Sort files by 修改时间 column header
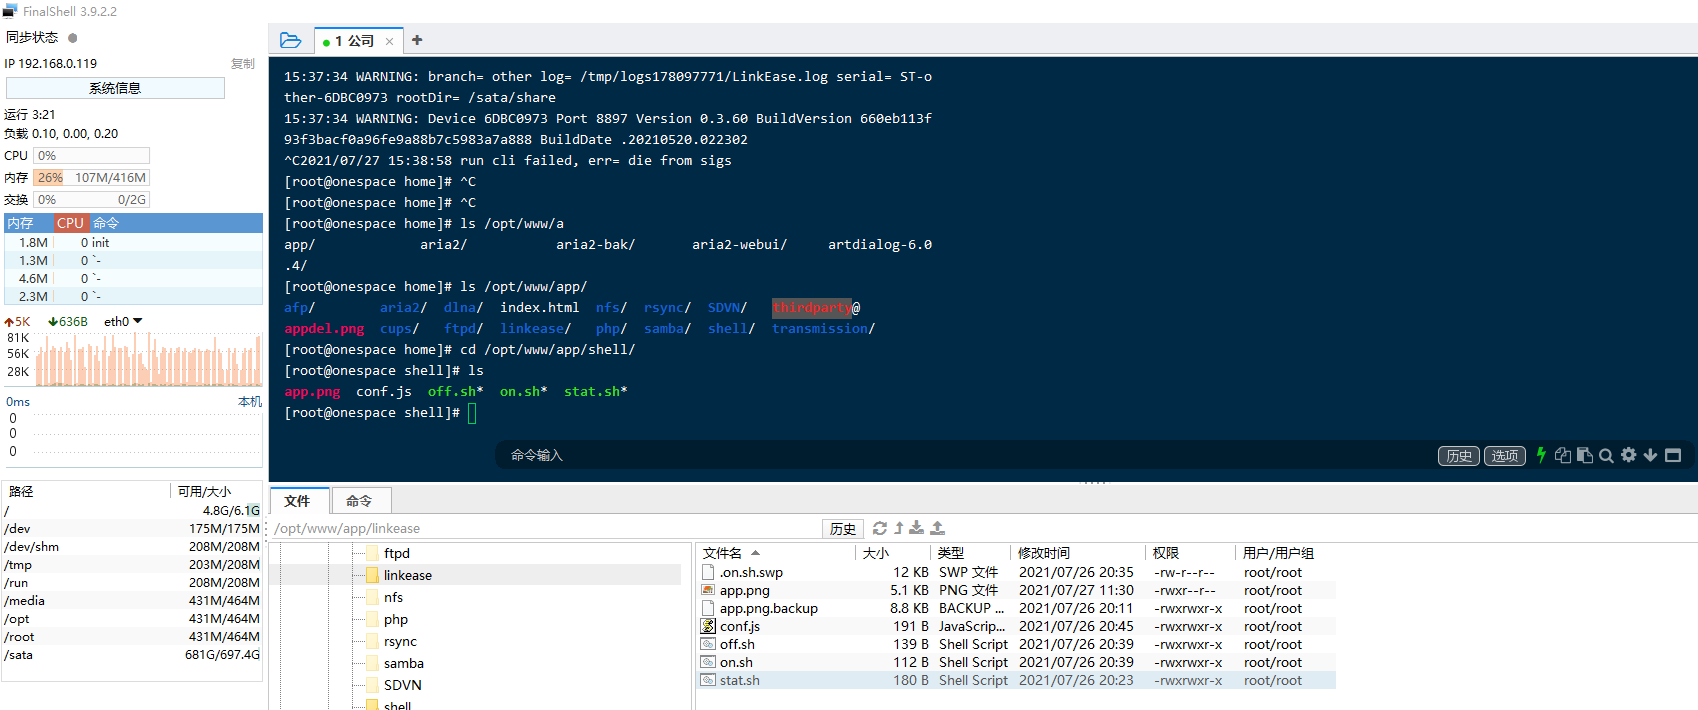 1078,553
